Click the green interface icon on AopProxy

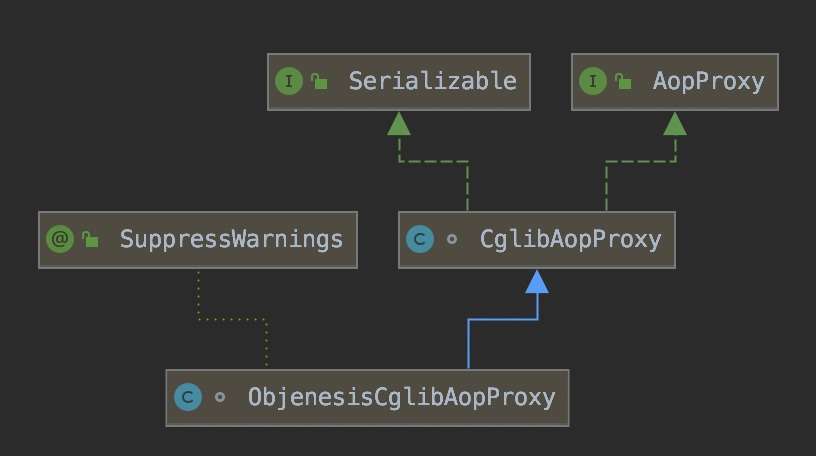tap(594, 82)
